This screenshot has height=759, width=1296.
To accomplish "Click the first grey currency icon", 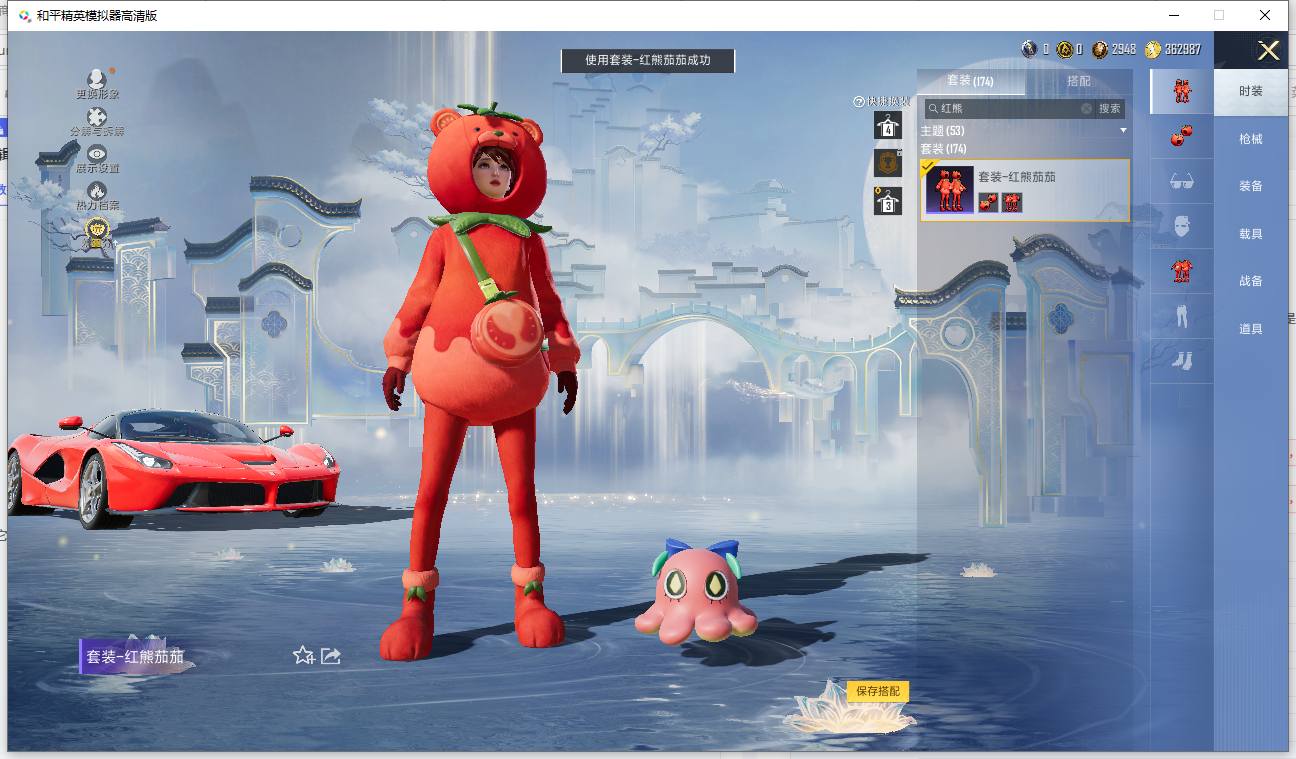I will 1029,49.
